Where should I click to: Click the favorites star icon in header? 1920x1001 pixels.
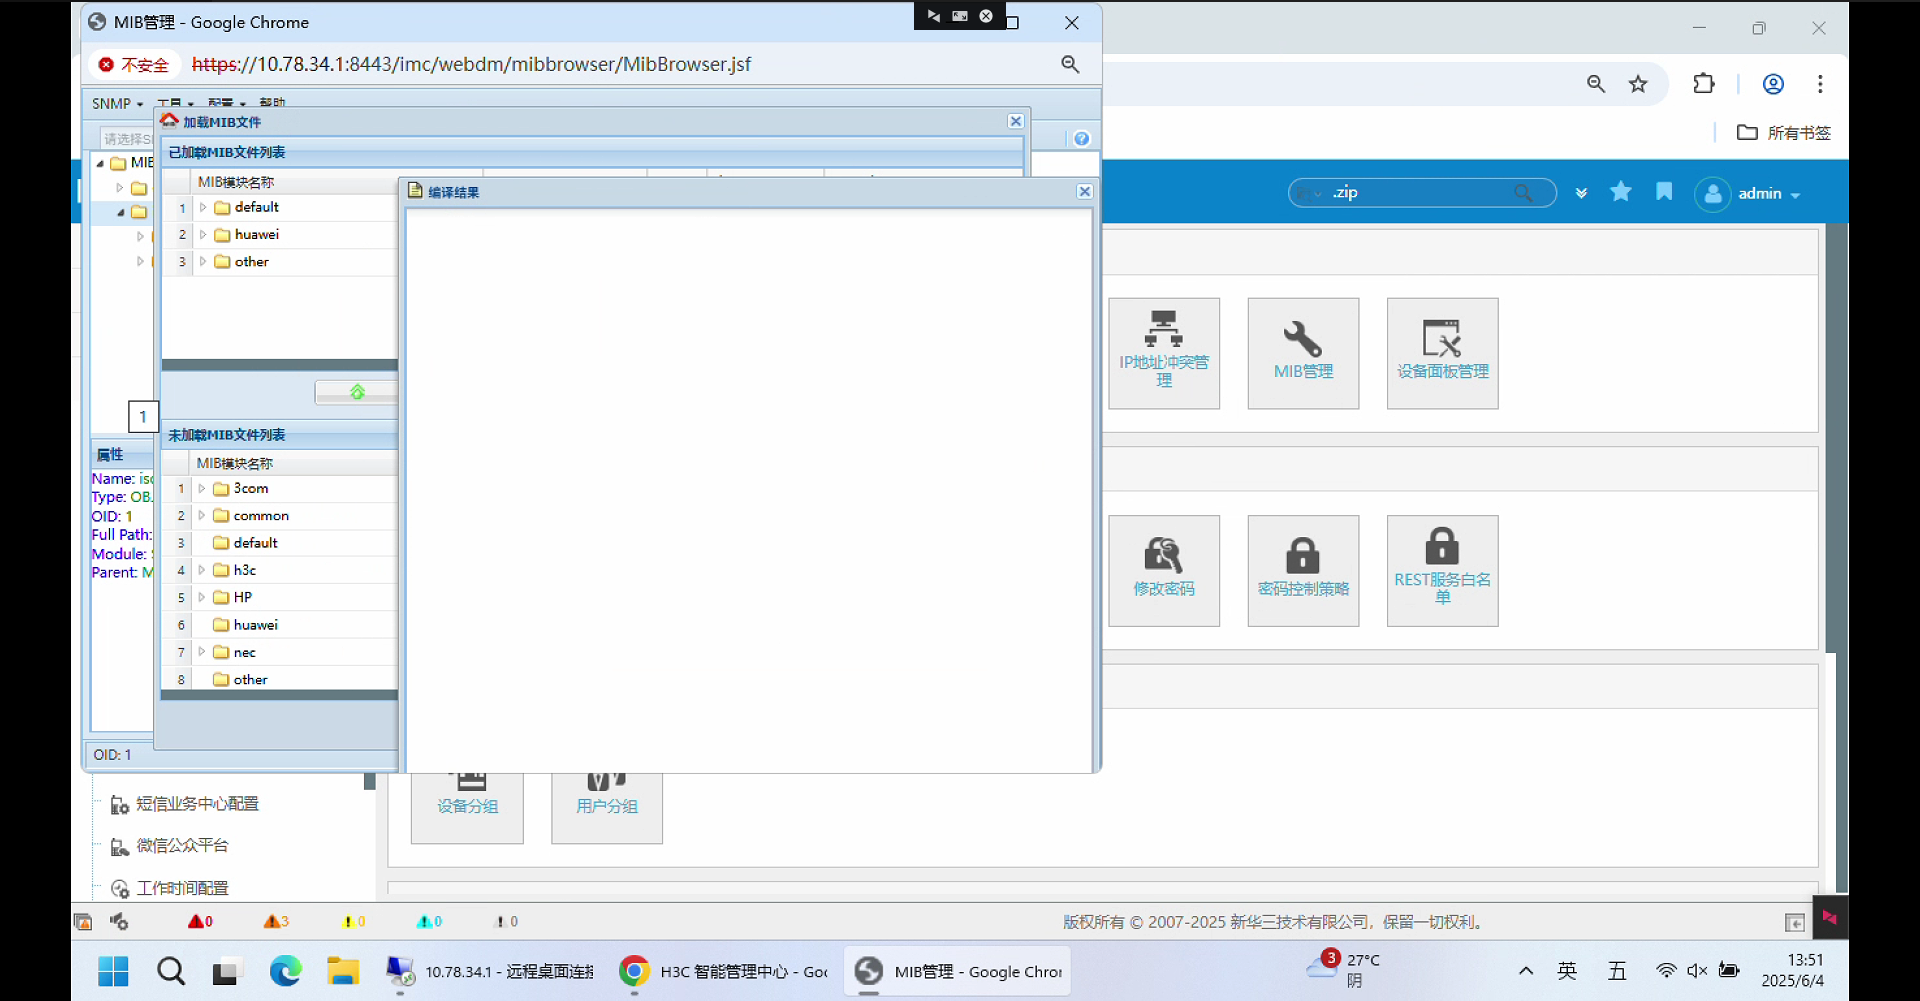tap(1620, 192)
